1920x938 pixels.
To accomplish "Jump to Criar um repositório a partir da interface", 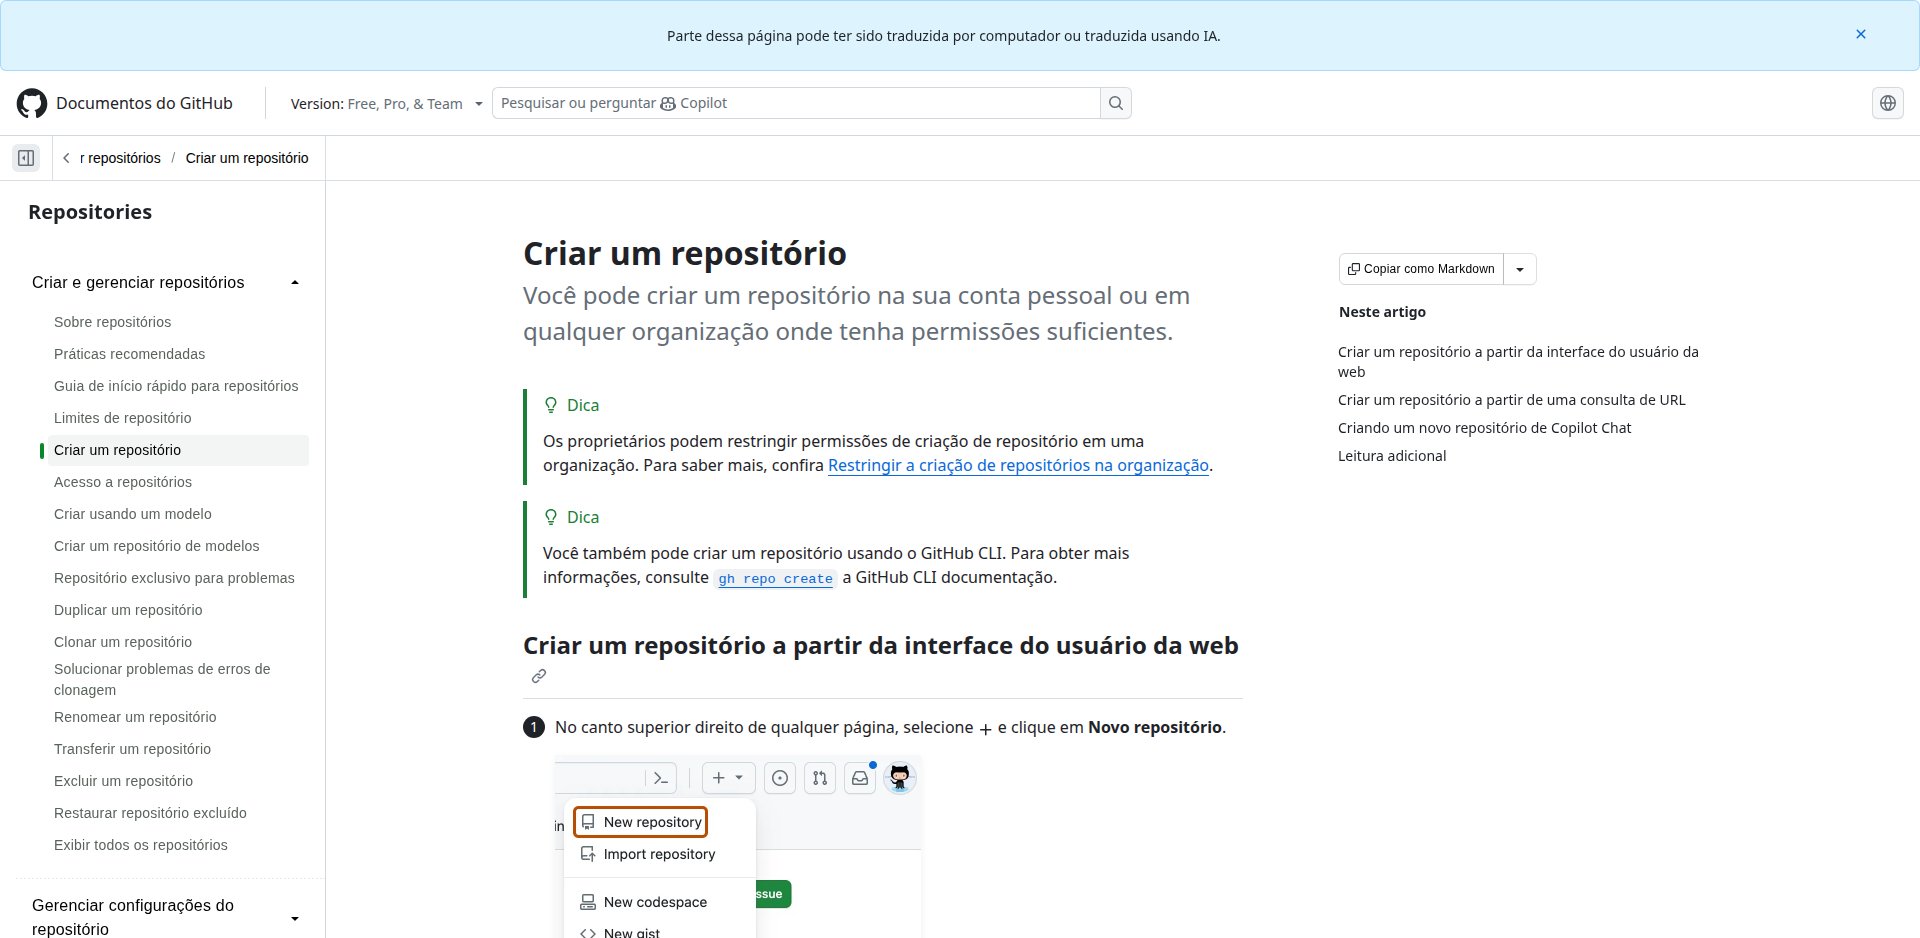I will [x=1518, y=362].
